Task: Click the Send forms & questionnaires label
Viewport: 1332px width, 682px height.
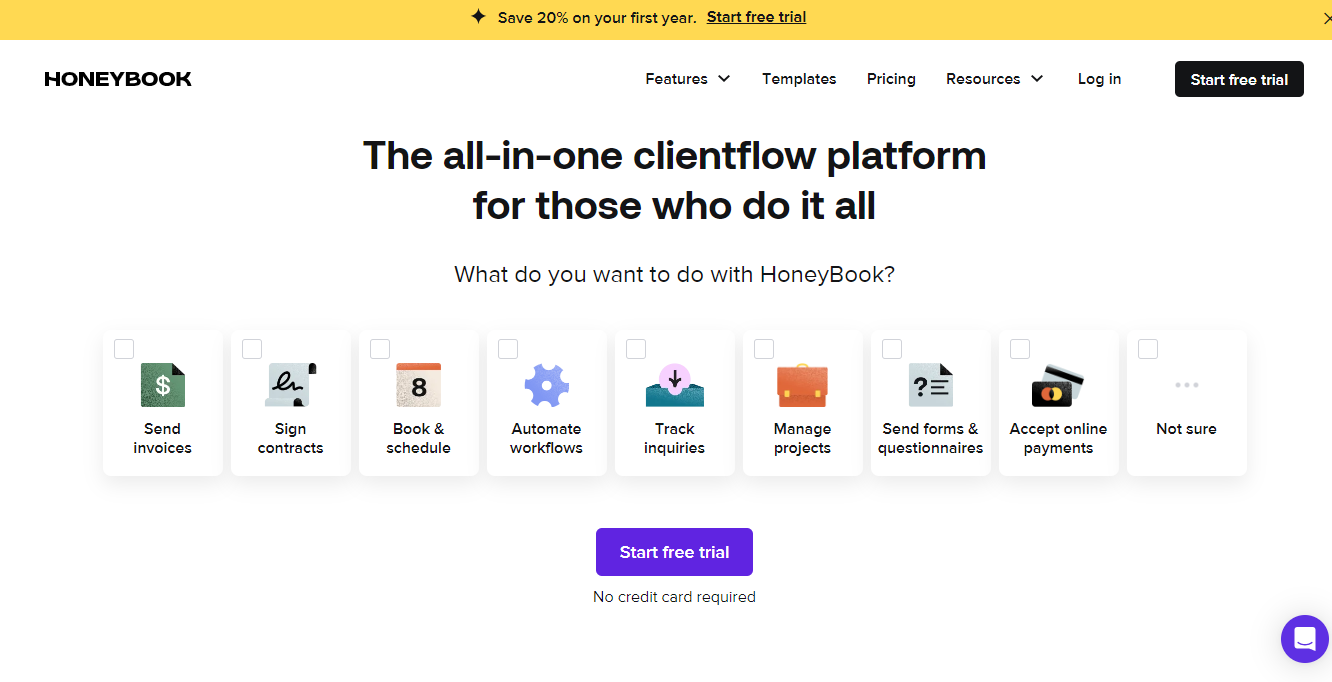Action: (931, 438)
